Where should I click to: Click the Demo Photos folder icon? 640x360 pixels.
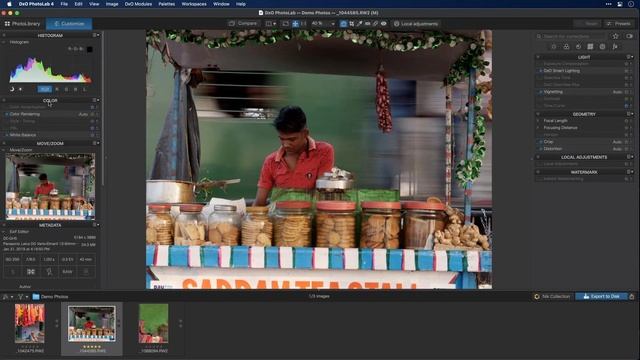pyautogui.click(x=36, y=297)
